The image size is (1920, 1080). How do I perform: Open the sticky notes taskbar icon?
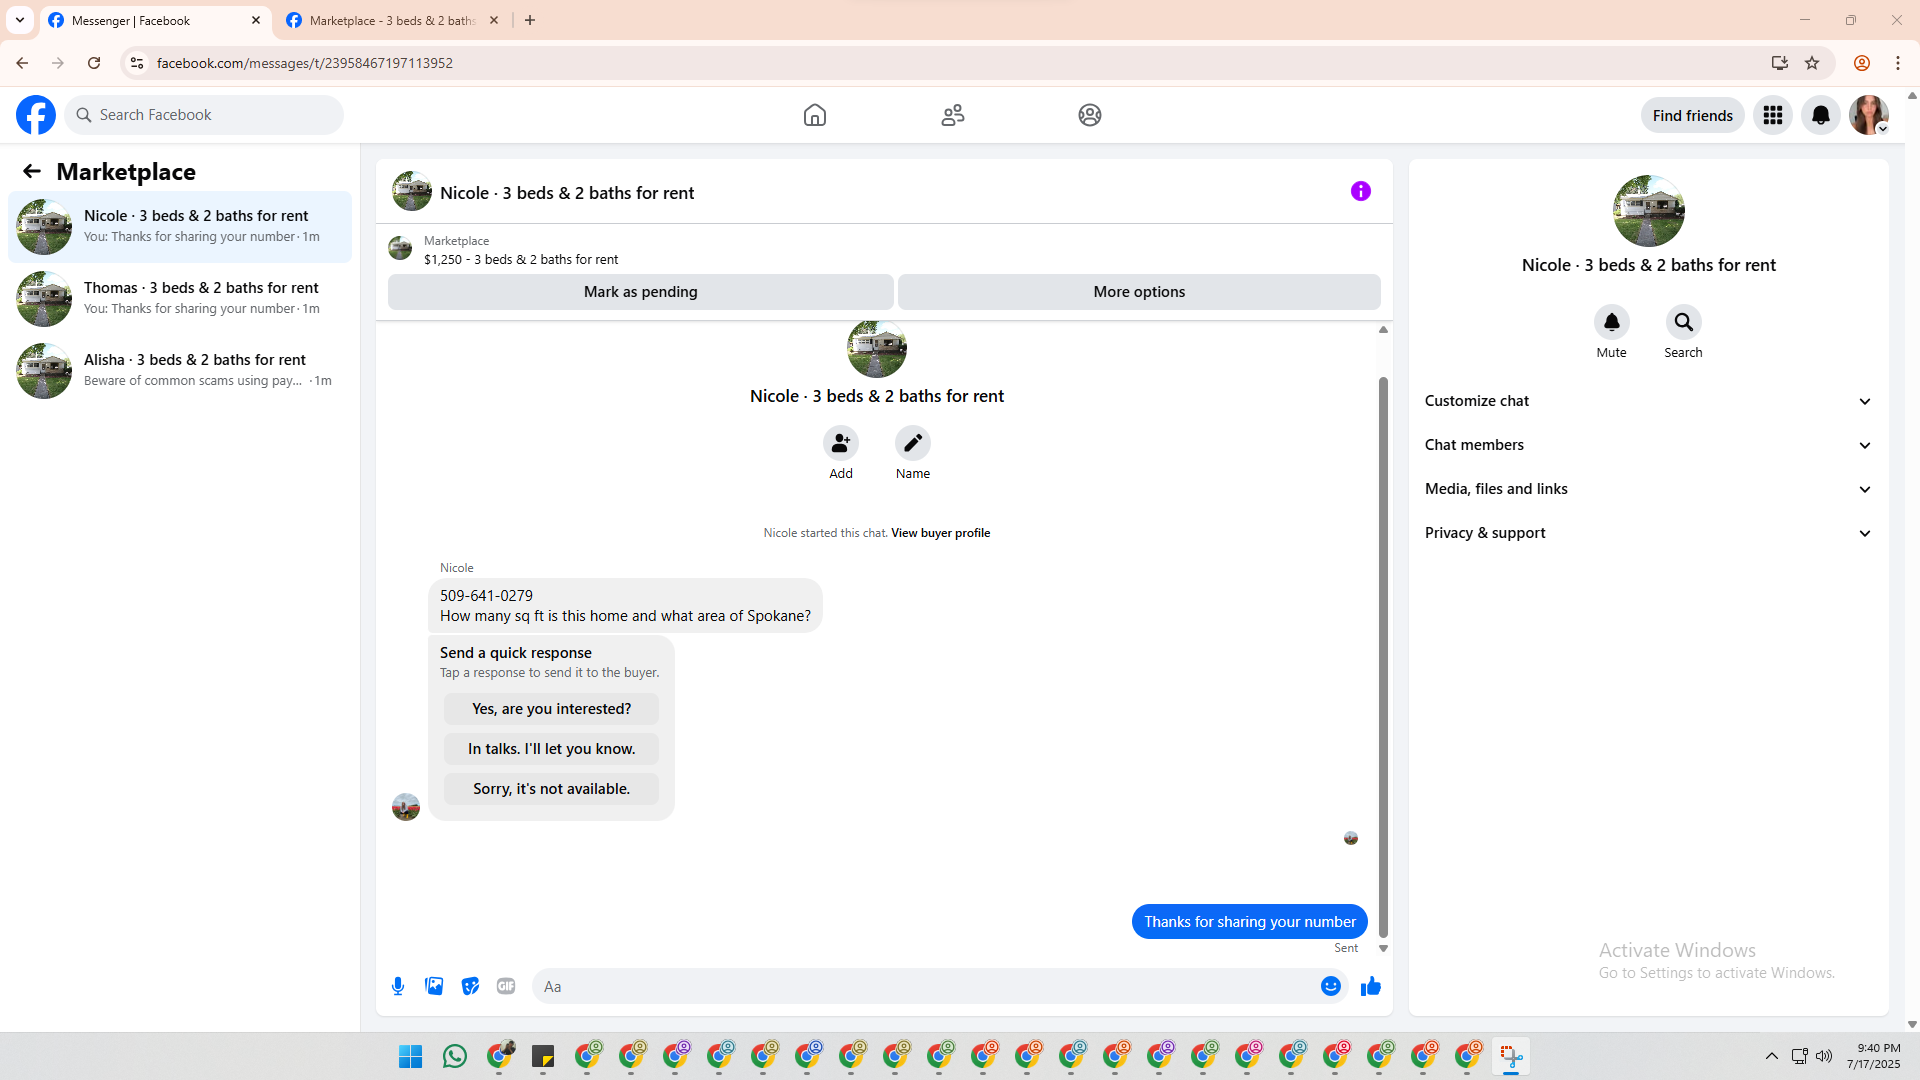tap(543, 1056)
